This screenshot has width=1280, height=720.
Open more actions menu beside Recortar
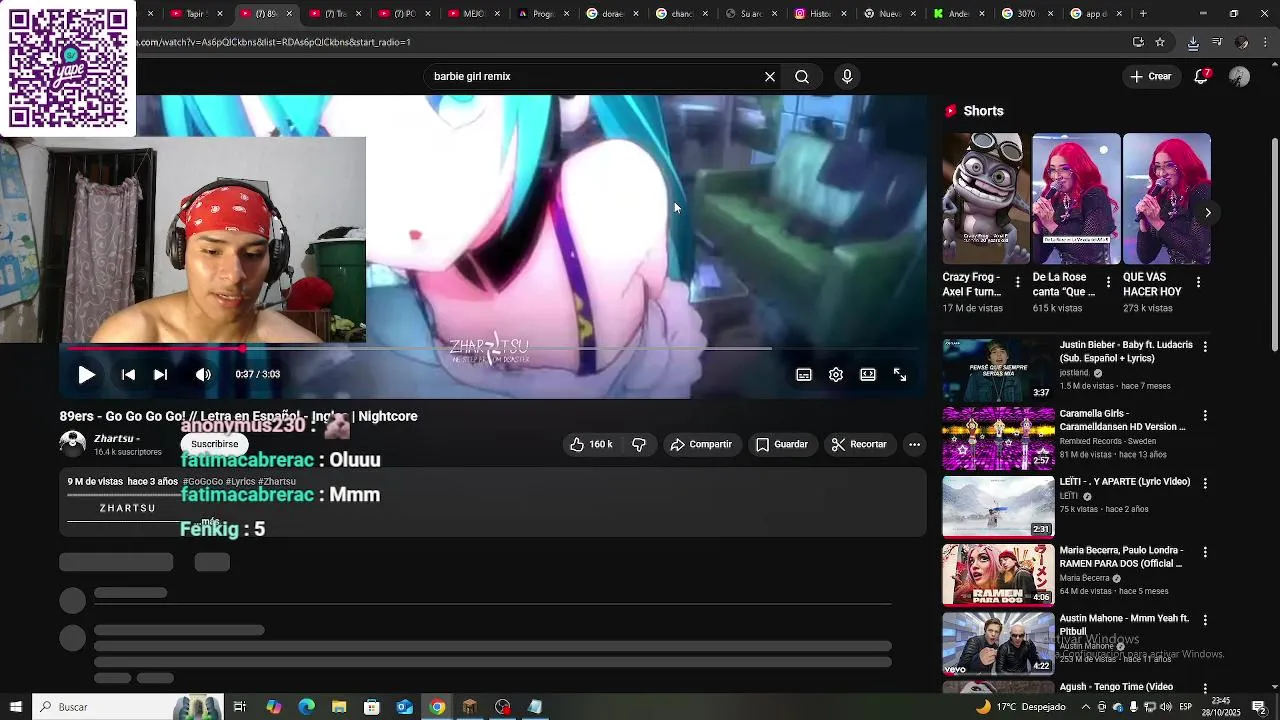(x=914, y=444)
